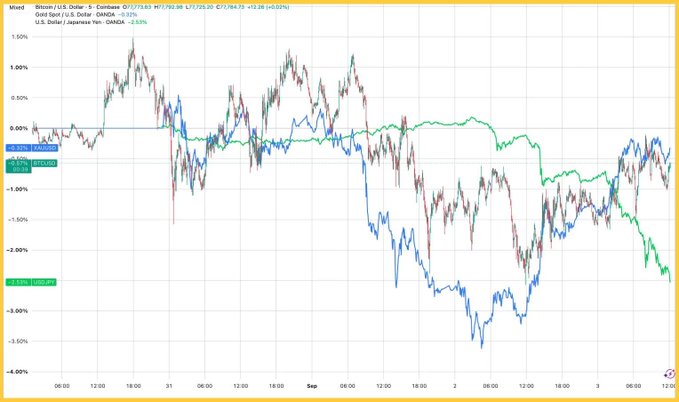Open the Mixed scale mode label
The height and width of the screenshot is (402, 679).
coord(17,7)
